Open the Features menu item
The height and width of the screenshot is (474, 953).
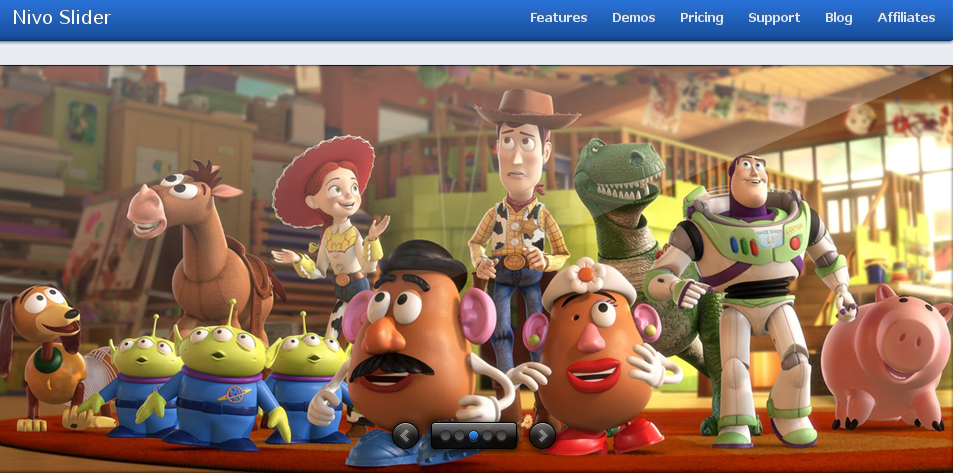(x=559, y=18)
